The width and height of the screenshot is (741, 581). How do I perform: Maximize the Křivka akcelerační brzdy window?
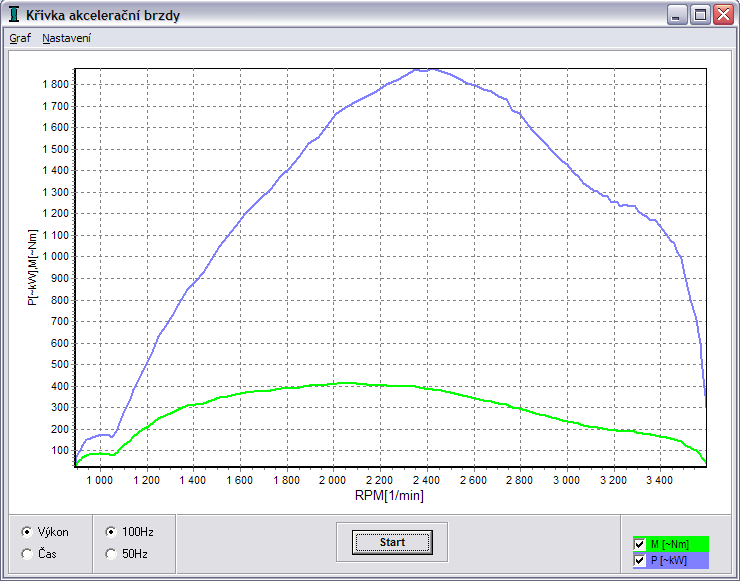[x=700, y=15]
